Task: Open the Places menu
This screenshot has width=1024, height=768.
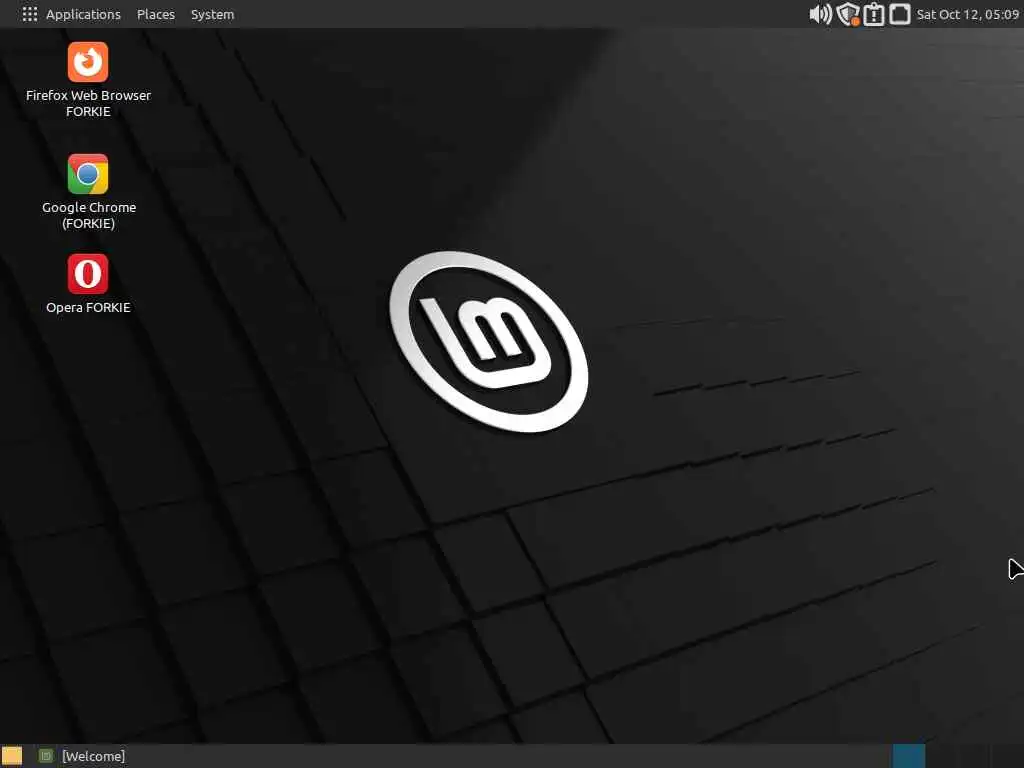Action: pos(155,14)
